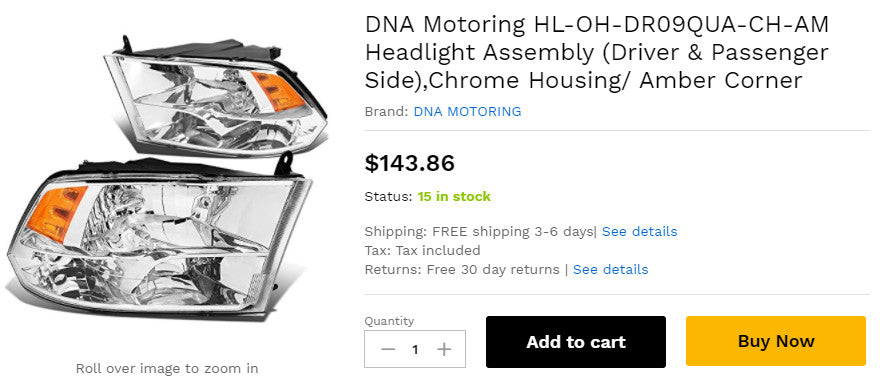Focus the quantity field showing 1

click(x=415, y=349)
